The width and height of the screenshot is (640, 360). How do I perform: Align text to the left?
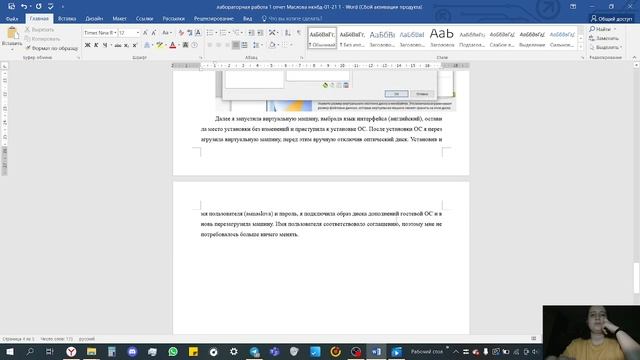coord(210,45)
